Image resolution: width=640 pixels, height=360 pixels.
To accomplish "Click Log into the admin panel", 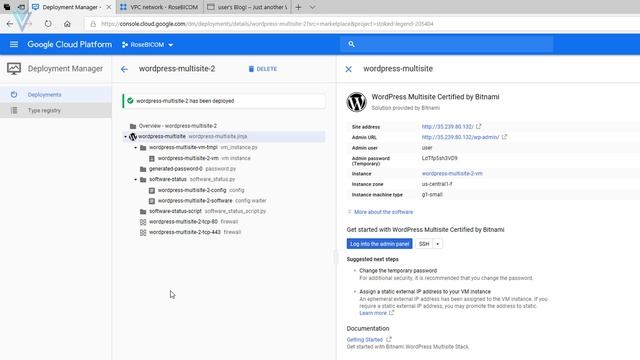I will click(x=379, y=244).
